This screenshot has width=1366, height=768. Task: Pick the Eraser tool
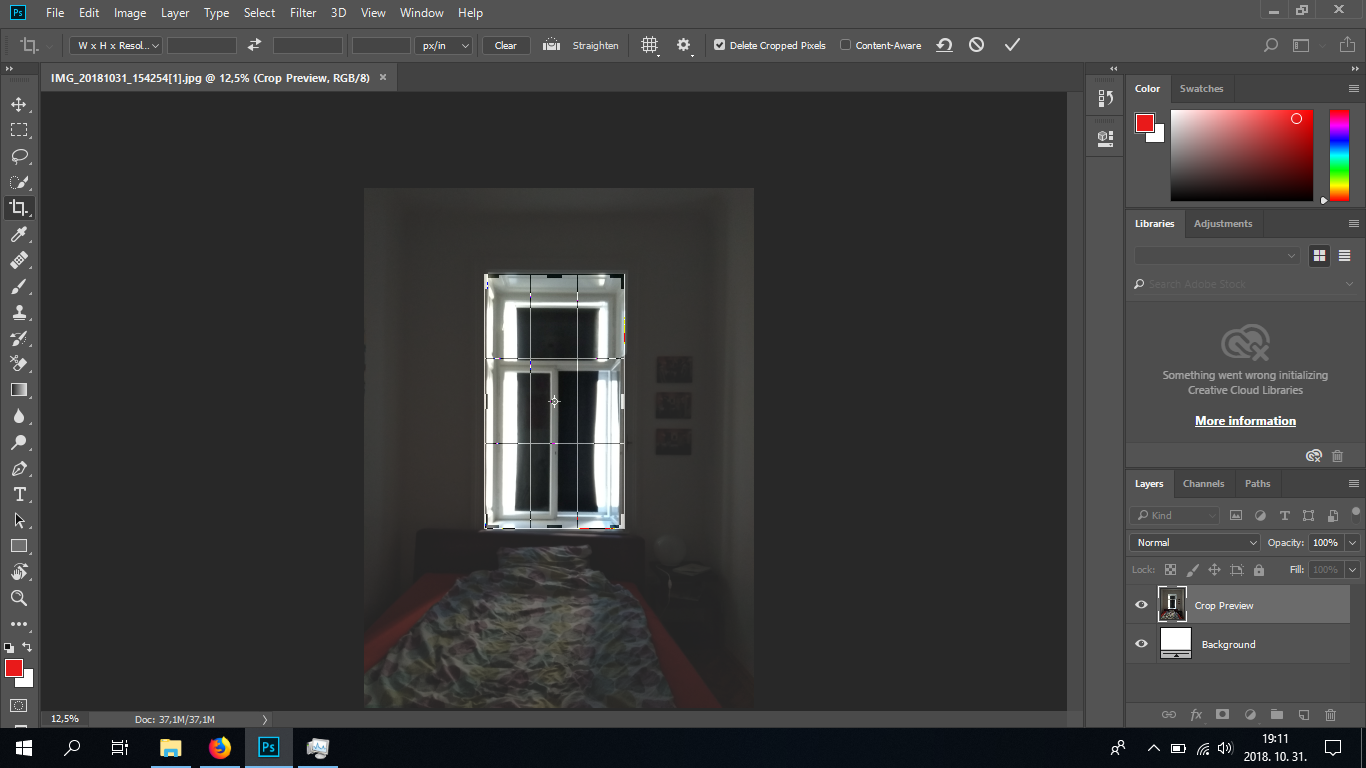pos(18,364)
